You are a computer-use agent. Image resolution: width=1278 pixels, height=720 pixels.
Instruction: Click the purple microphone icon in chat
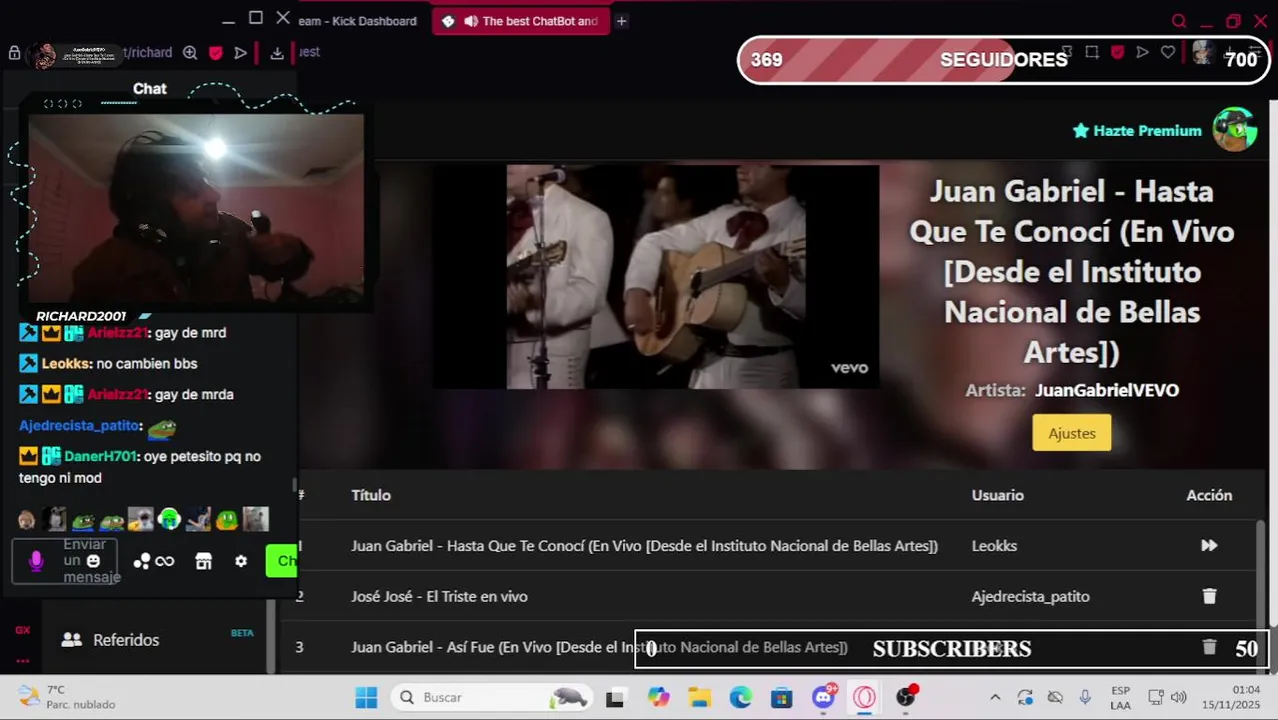[37, 561]
